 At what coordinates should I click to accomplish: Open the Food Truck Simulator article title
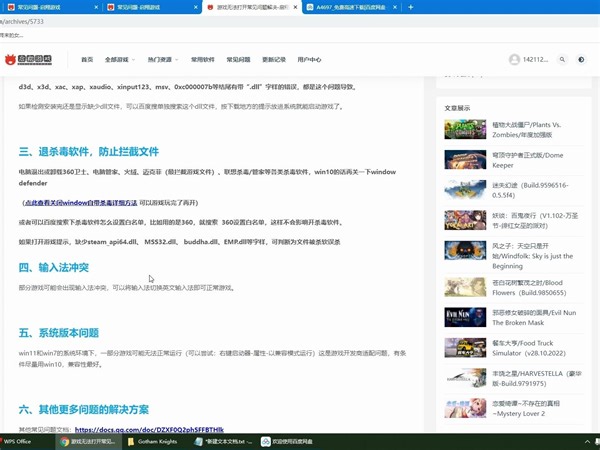pyautogui.click(x=529, y=348)
